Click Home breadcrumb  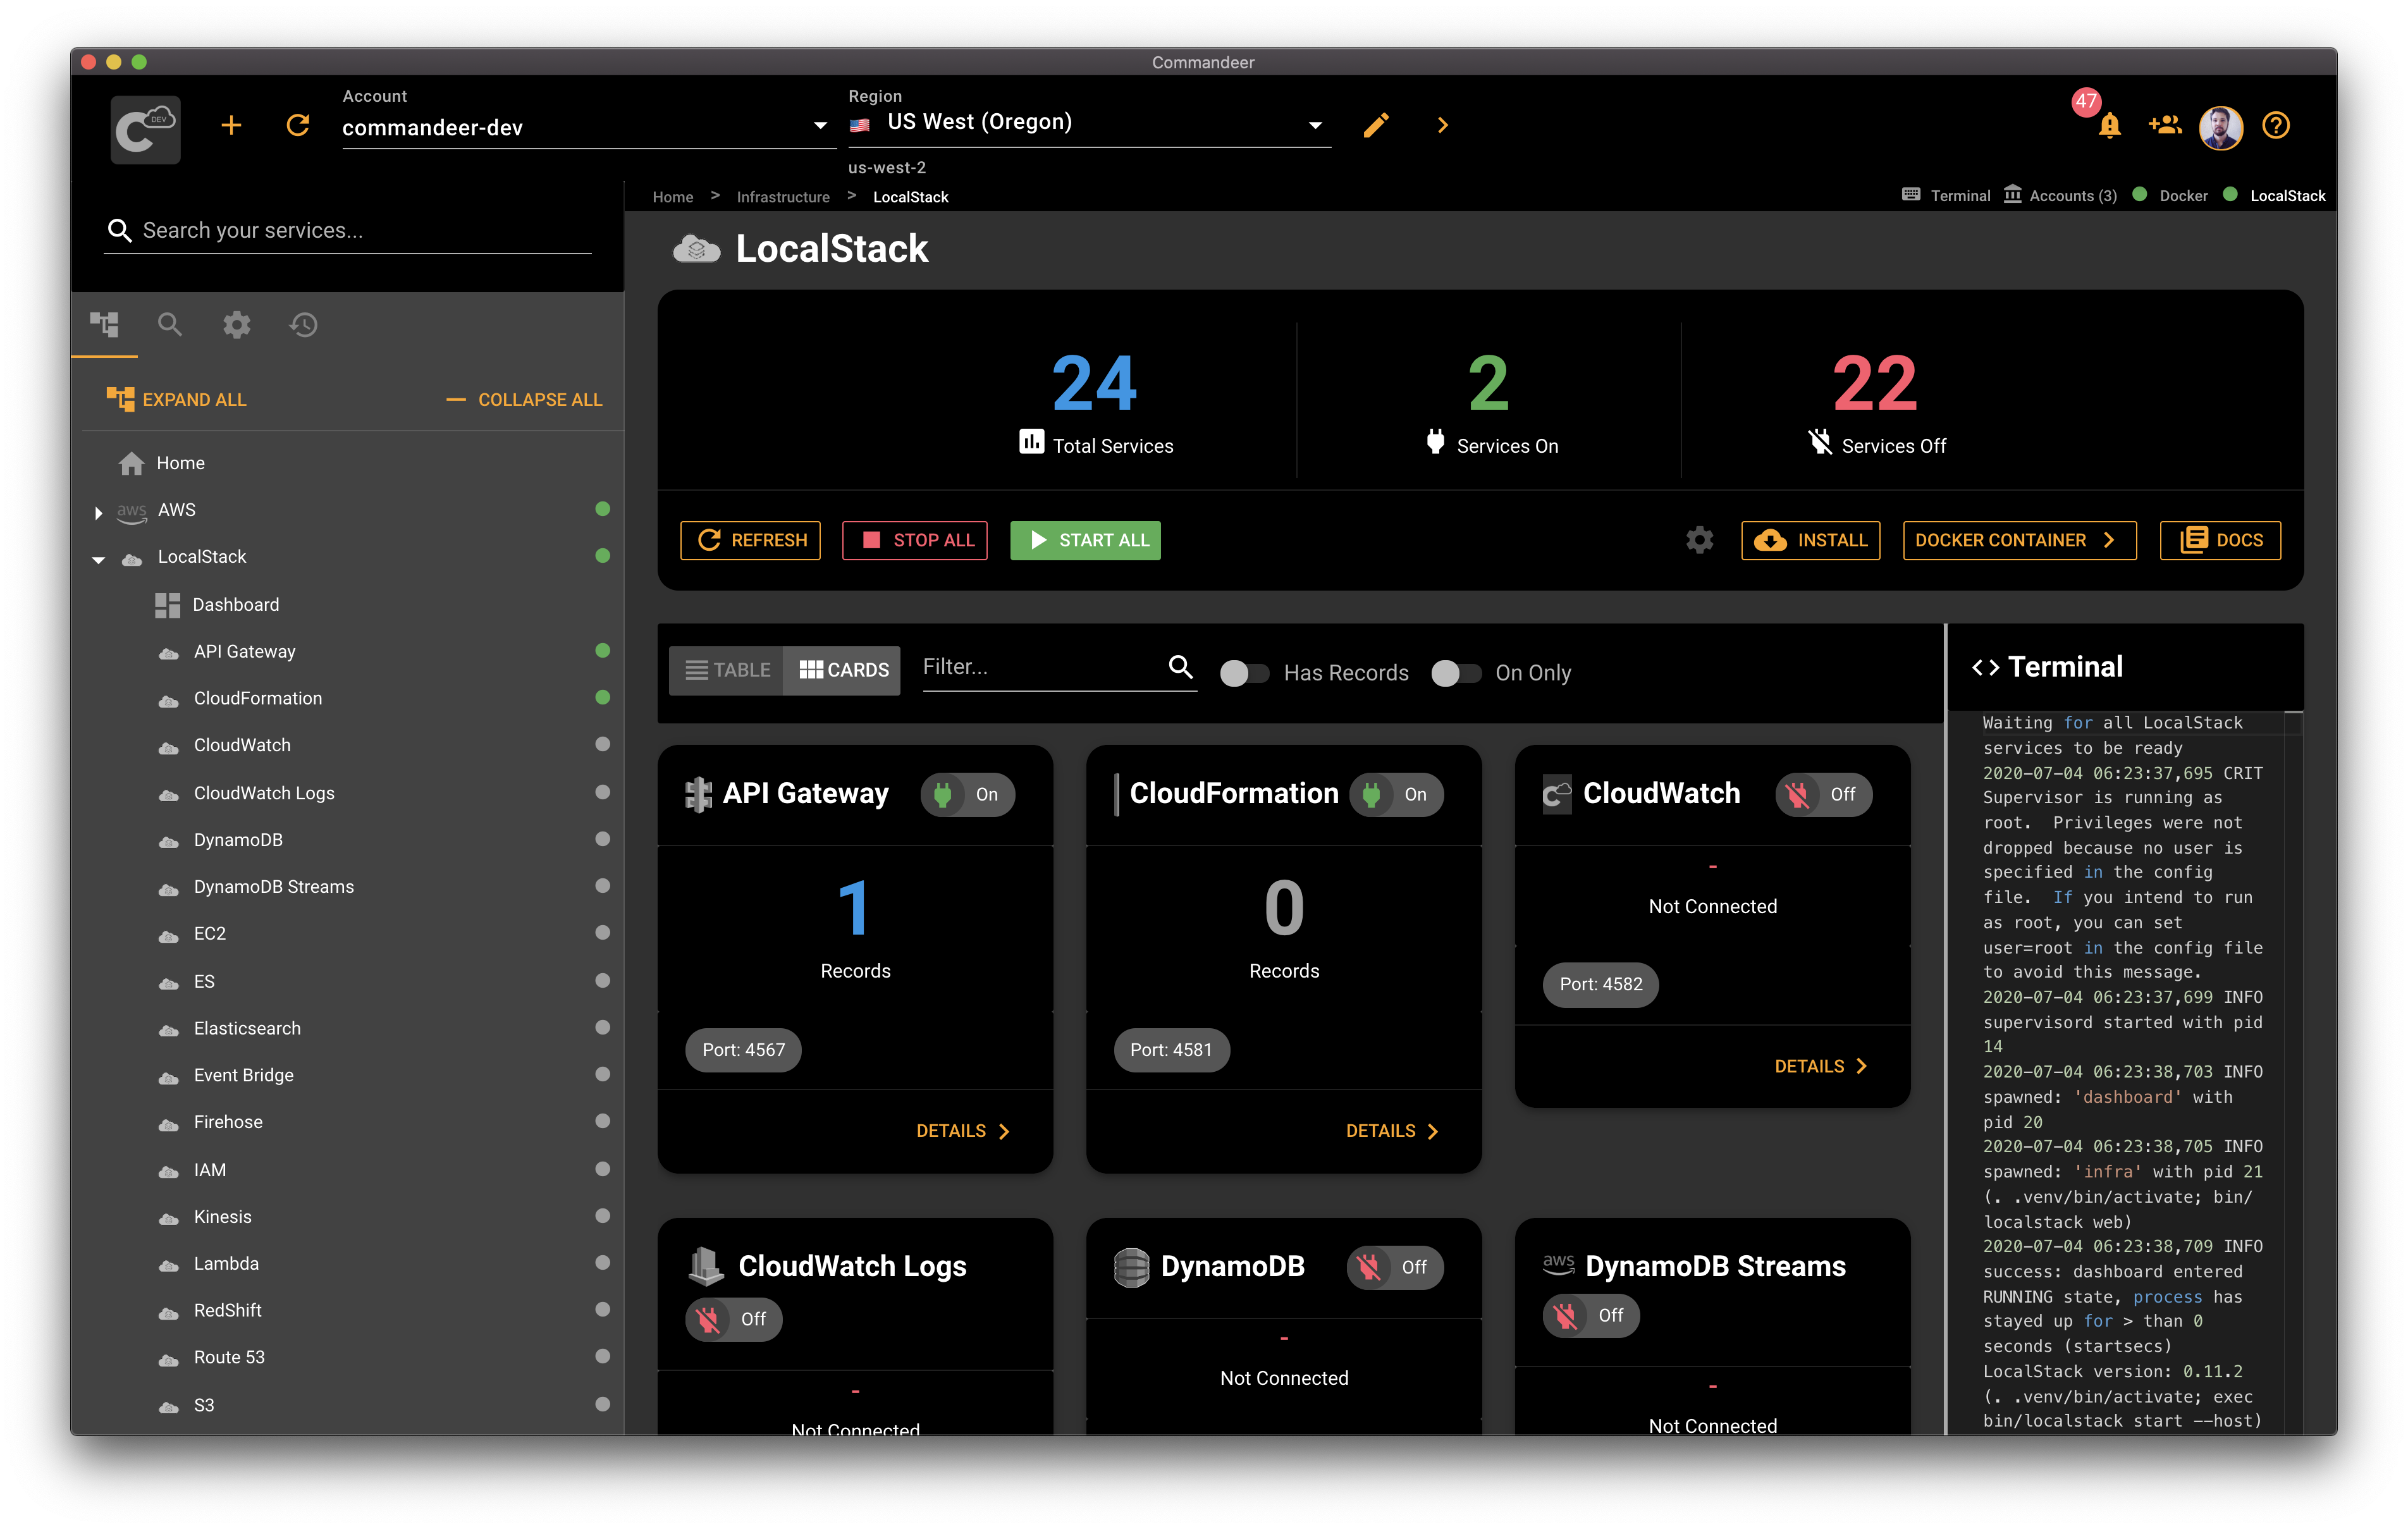click(x=673, y=197)
